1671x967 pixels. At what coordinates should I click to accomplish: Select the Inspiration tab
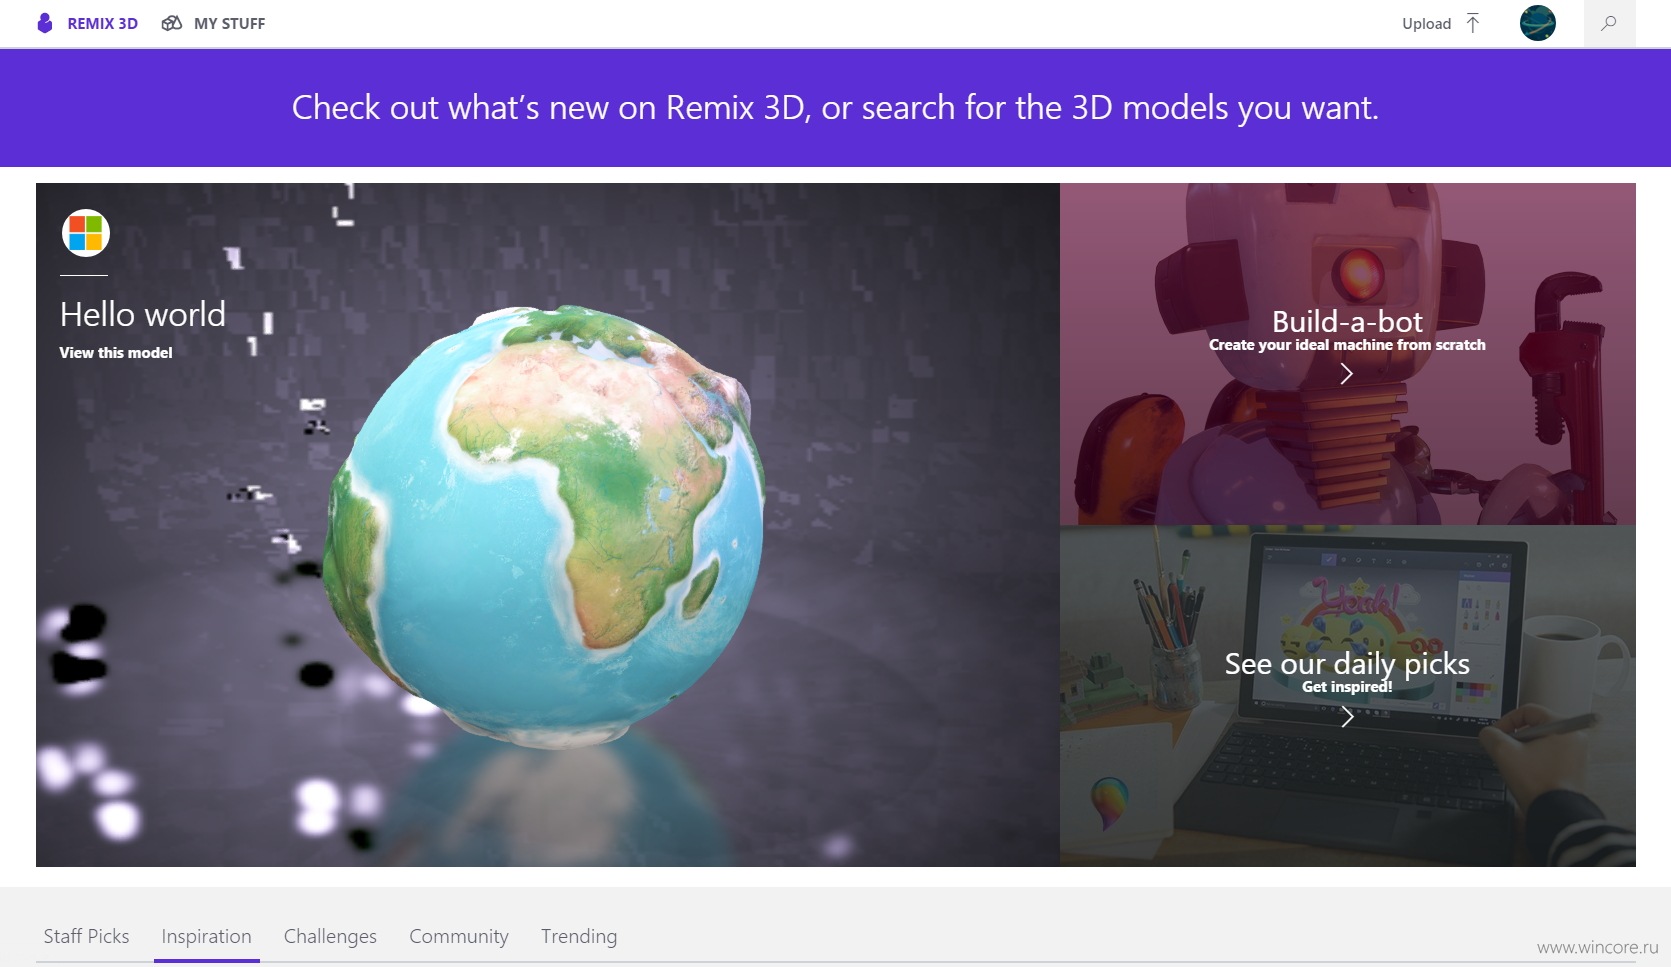(206, 936)
